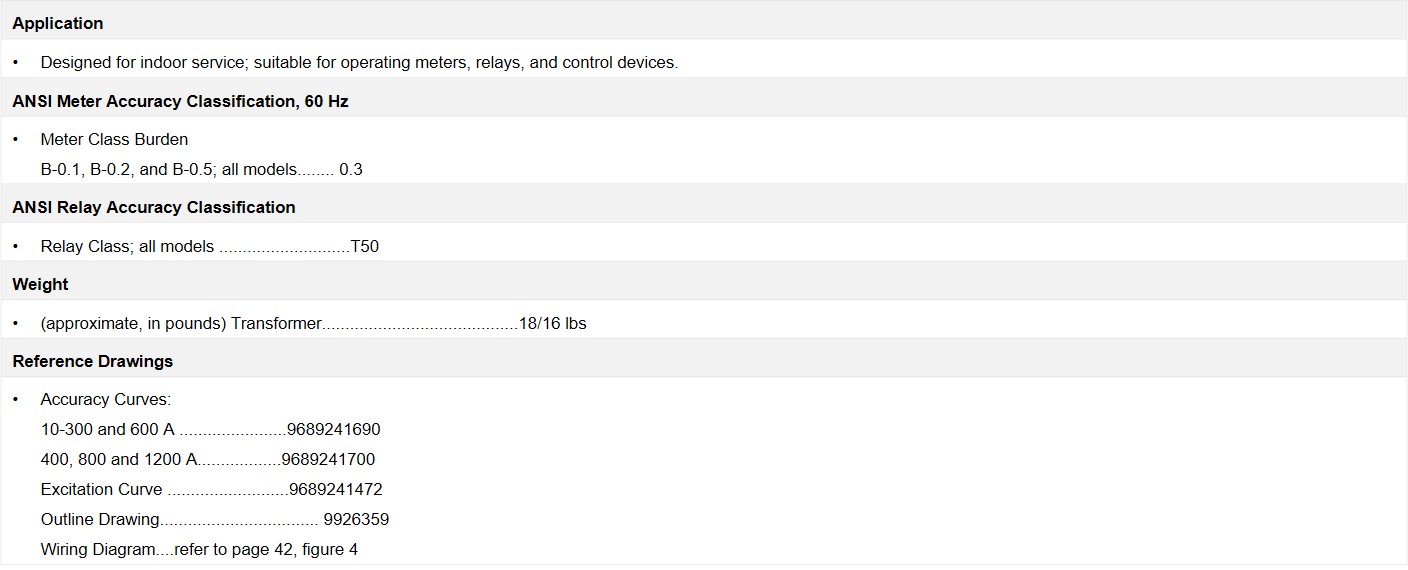Image resolution: width=1408 pixels, height=570 pixels.
Task: Select the Meter Class Burden line
Action: click(114, 139)
